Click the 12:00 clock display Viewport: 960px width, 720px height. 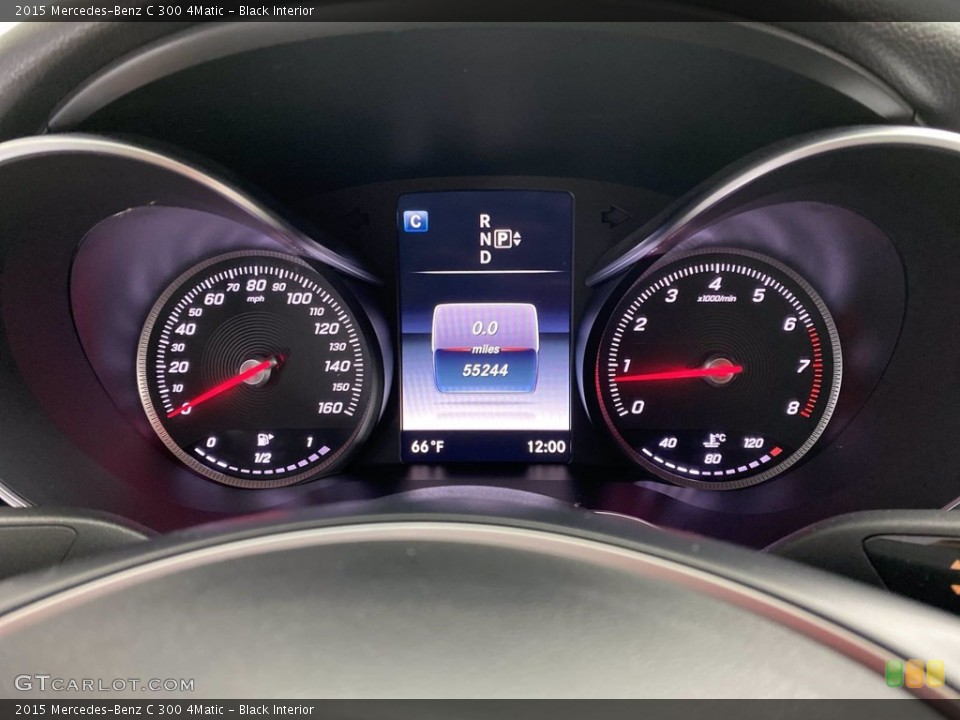546,446
